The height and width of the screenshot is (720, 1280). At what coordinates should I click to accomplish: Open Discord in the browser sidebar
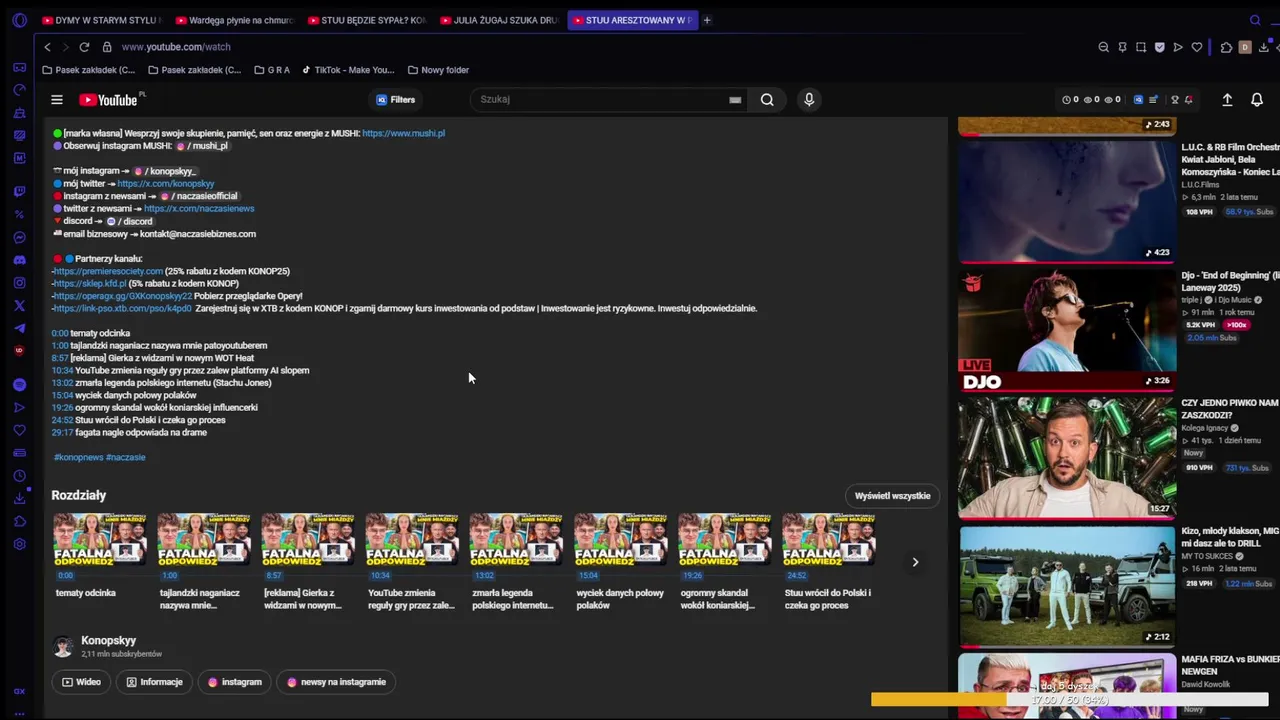click(x=19, y=260)
